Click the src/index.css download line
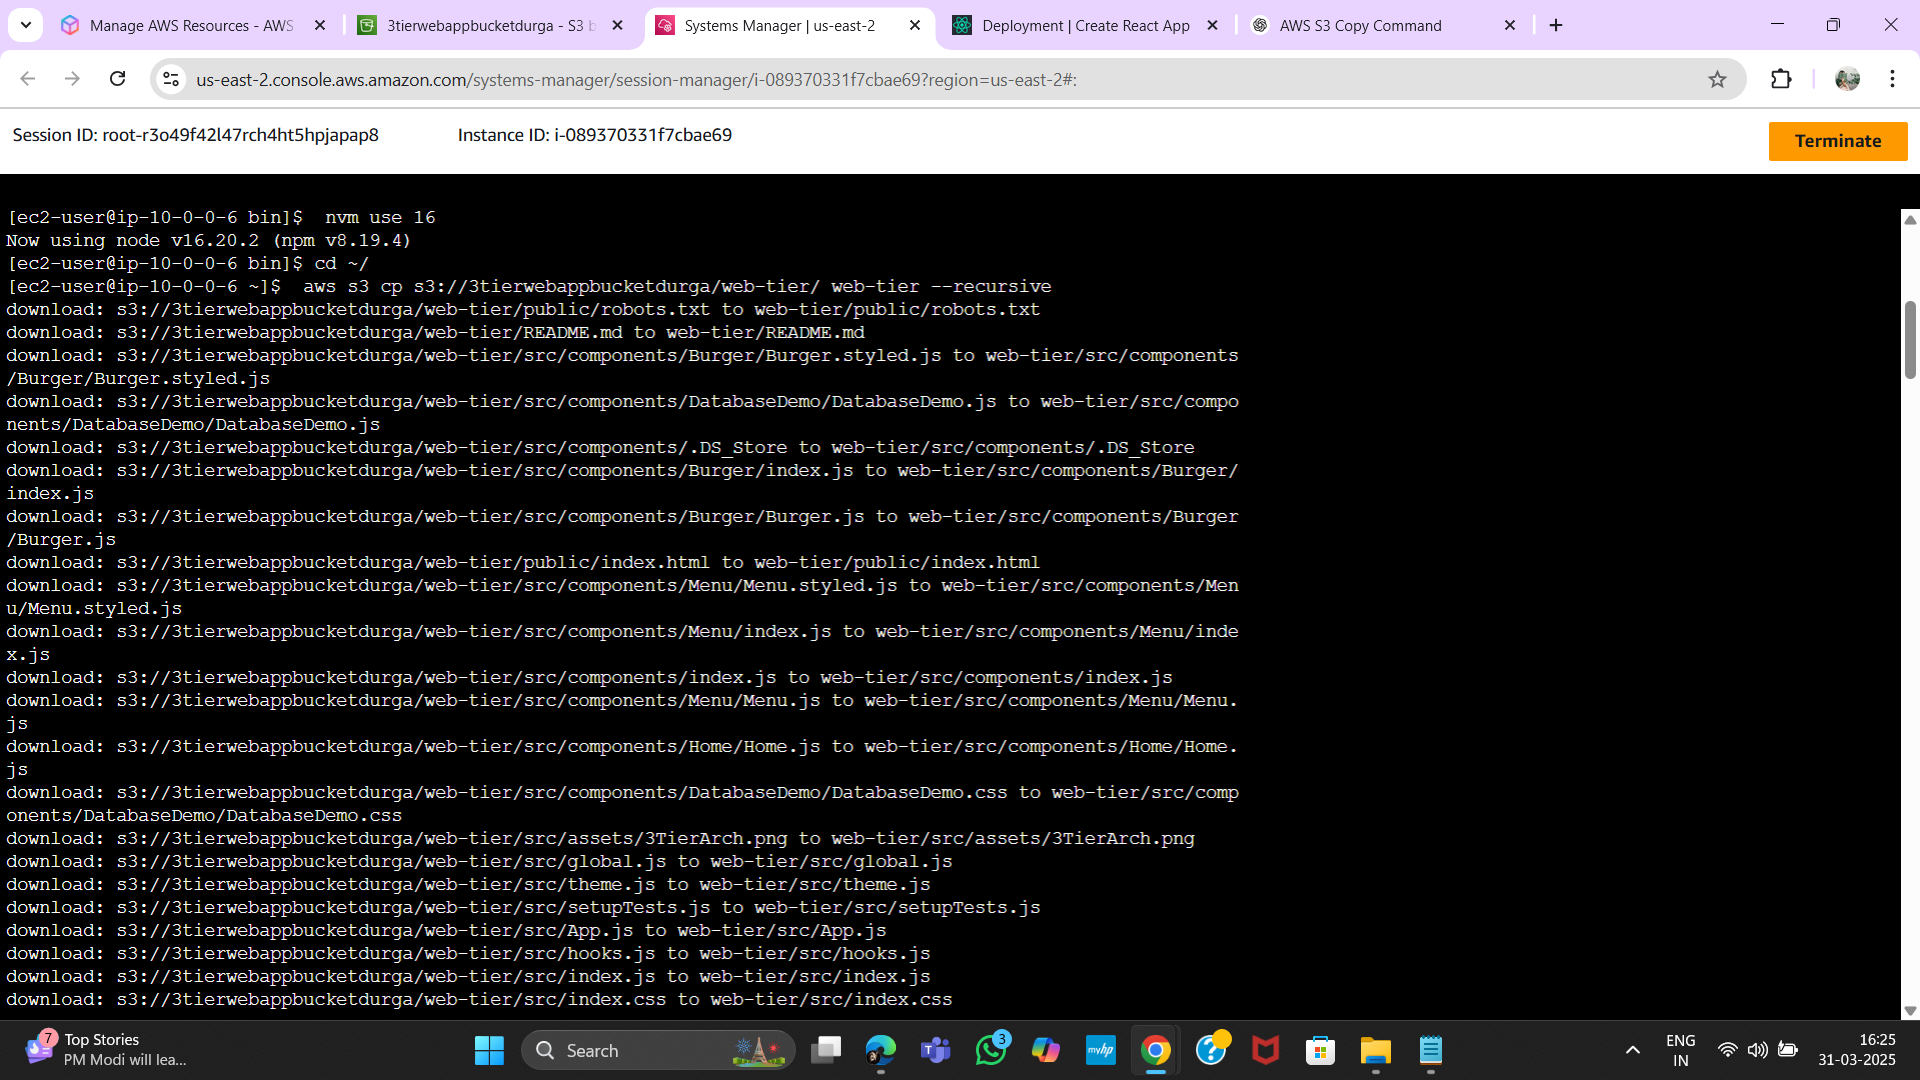The height and width of the screenshot is (1080, 1920). pyautogui.click(x=479, y=999)
